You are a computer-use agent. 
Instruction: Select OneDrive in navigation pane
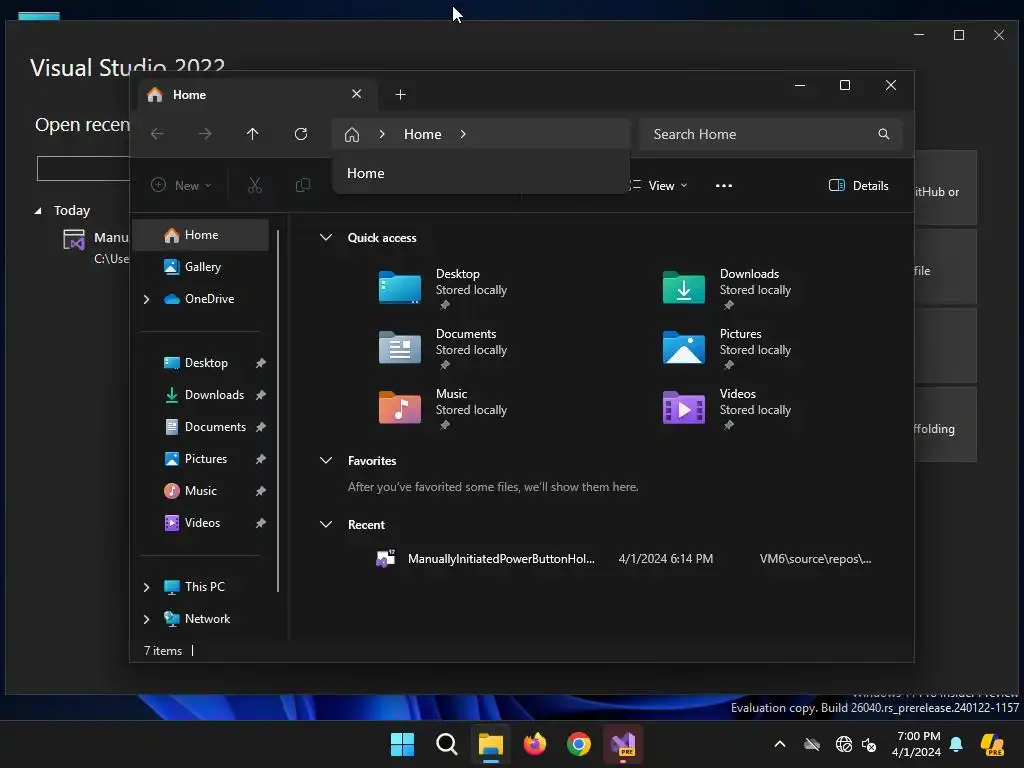209,299
